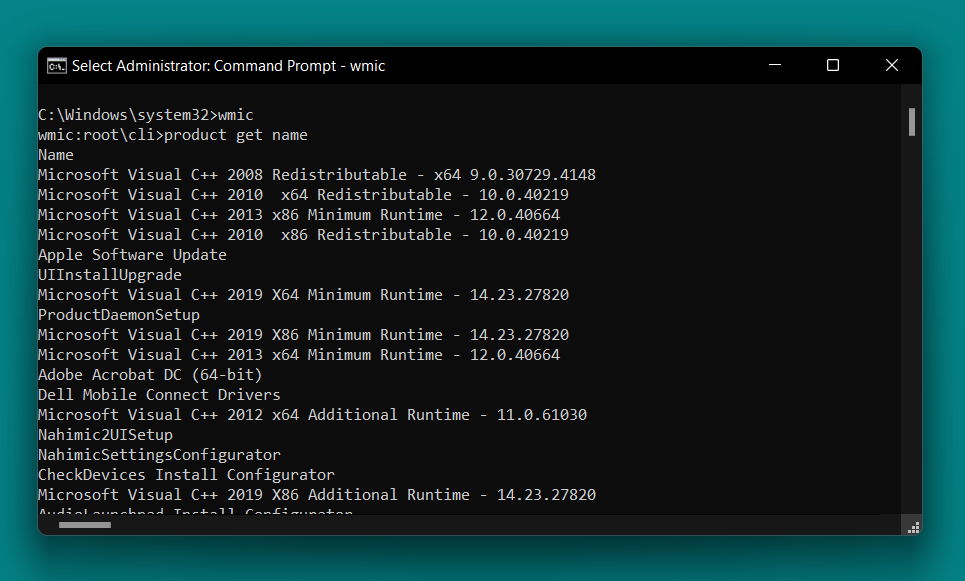The height and width of the screenshot is (581, 965).
Task: Click the "Nahimic2UISetup" entry
Action: pos(105,435)
